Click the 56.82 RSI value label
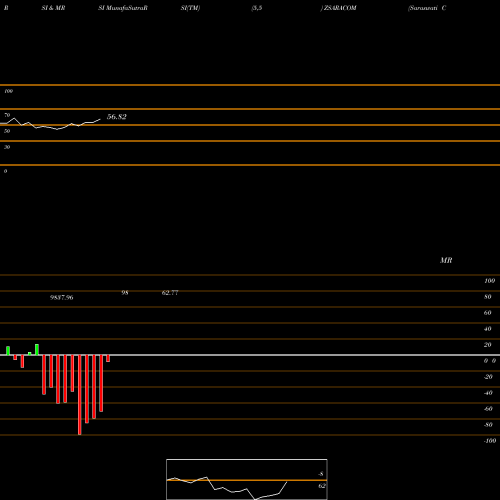Screen dimensions: 500x500 click(117, 117)
